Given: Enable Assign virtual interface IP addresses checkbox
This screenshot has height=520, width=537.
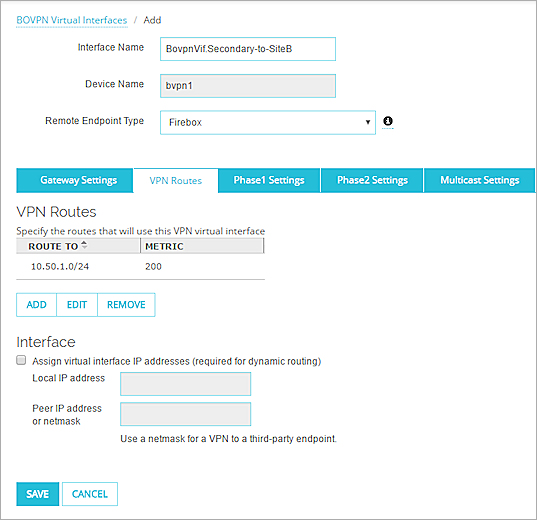Looking at the screenshot, I should 21,360.
